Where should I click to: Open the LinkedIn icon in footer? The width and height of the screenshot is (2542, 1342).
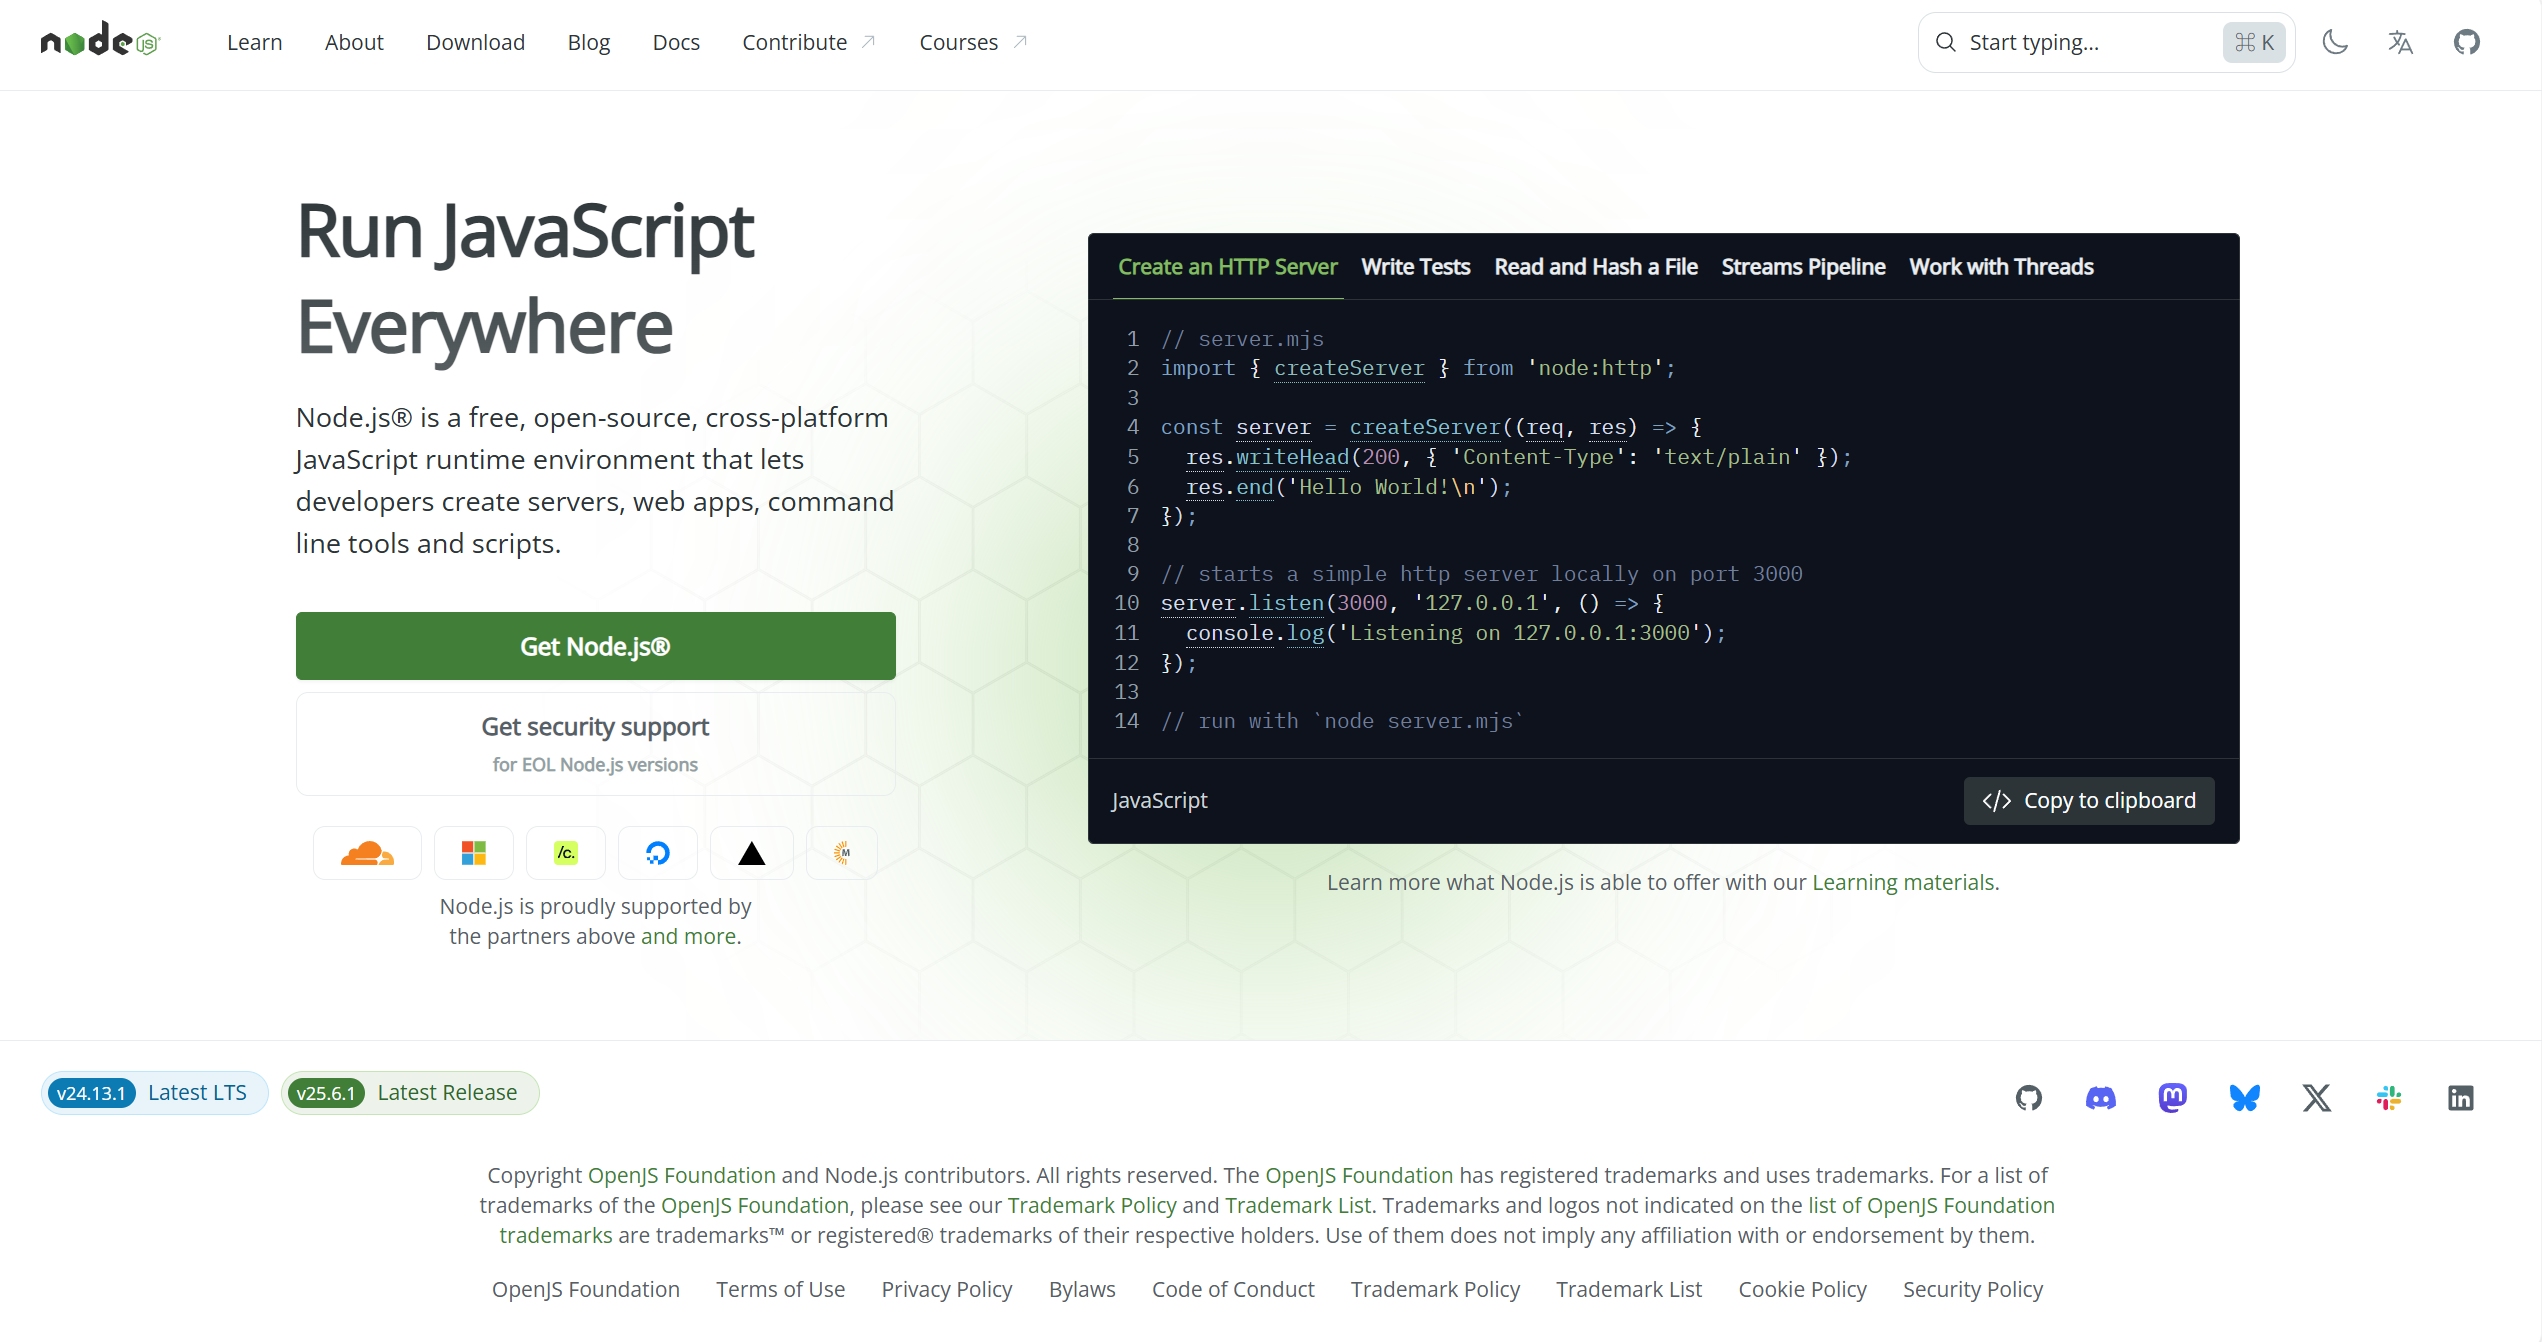[x=2460, y=1098]
